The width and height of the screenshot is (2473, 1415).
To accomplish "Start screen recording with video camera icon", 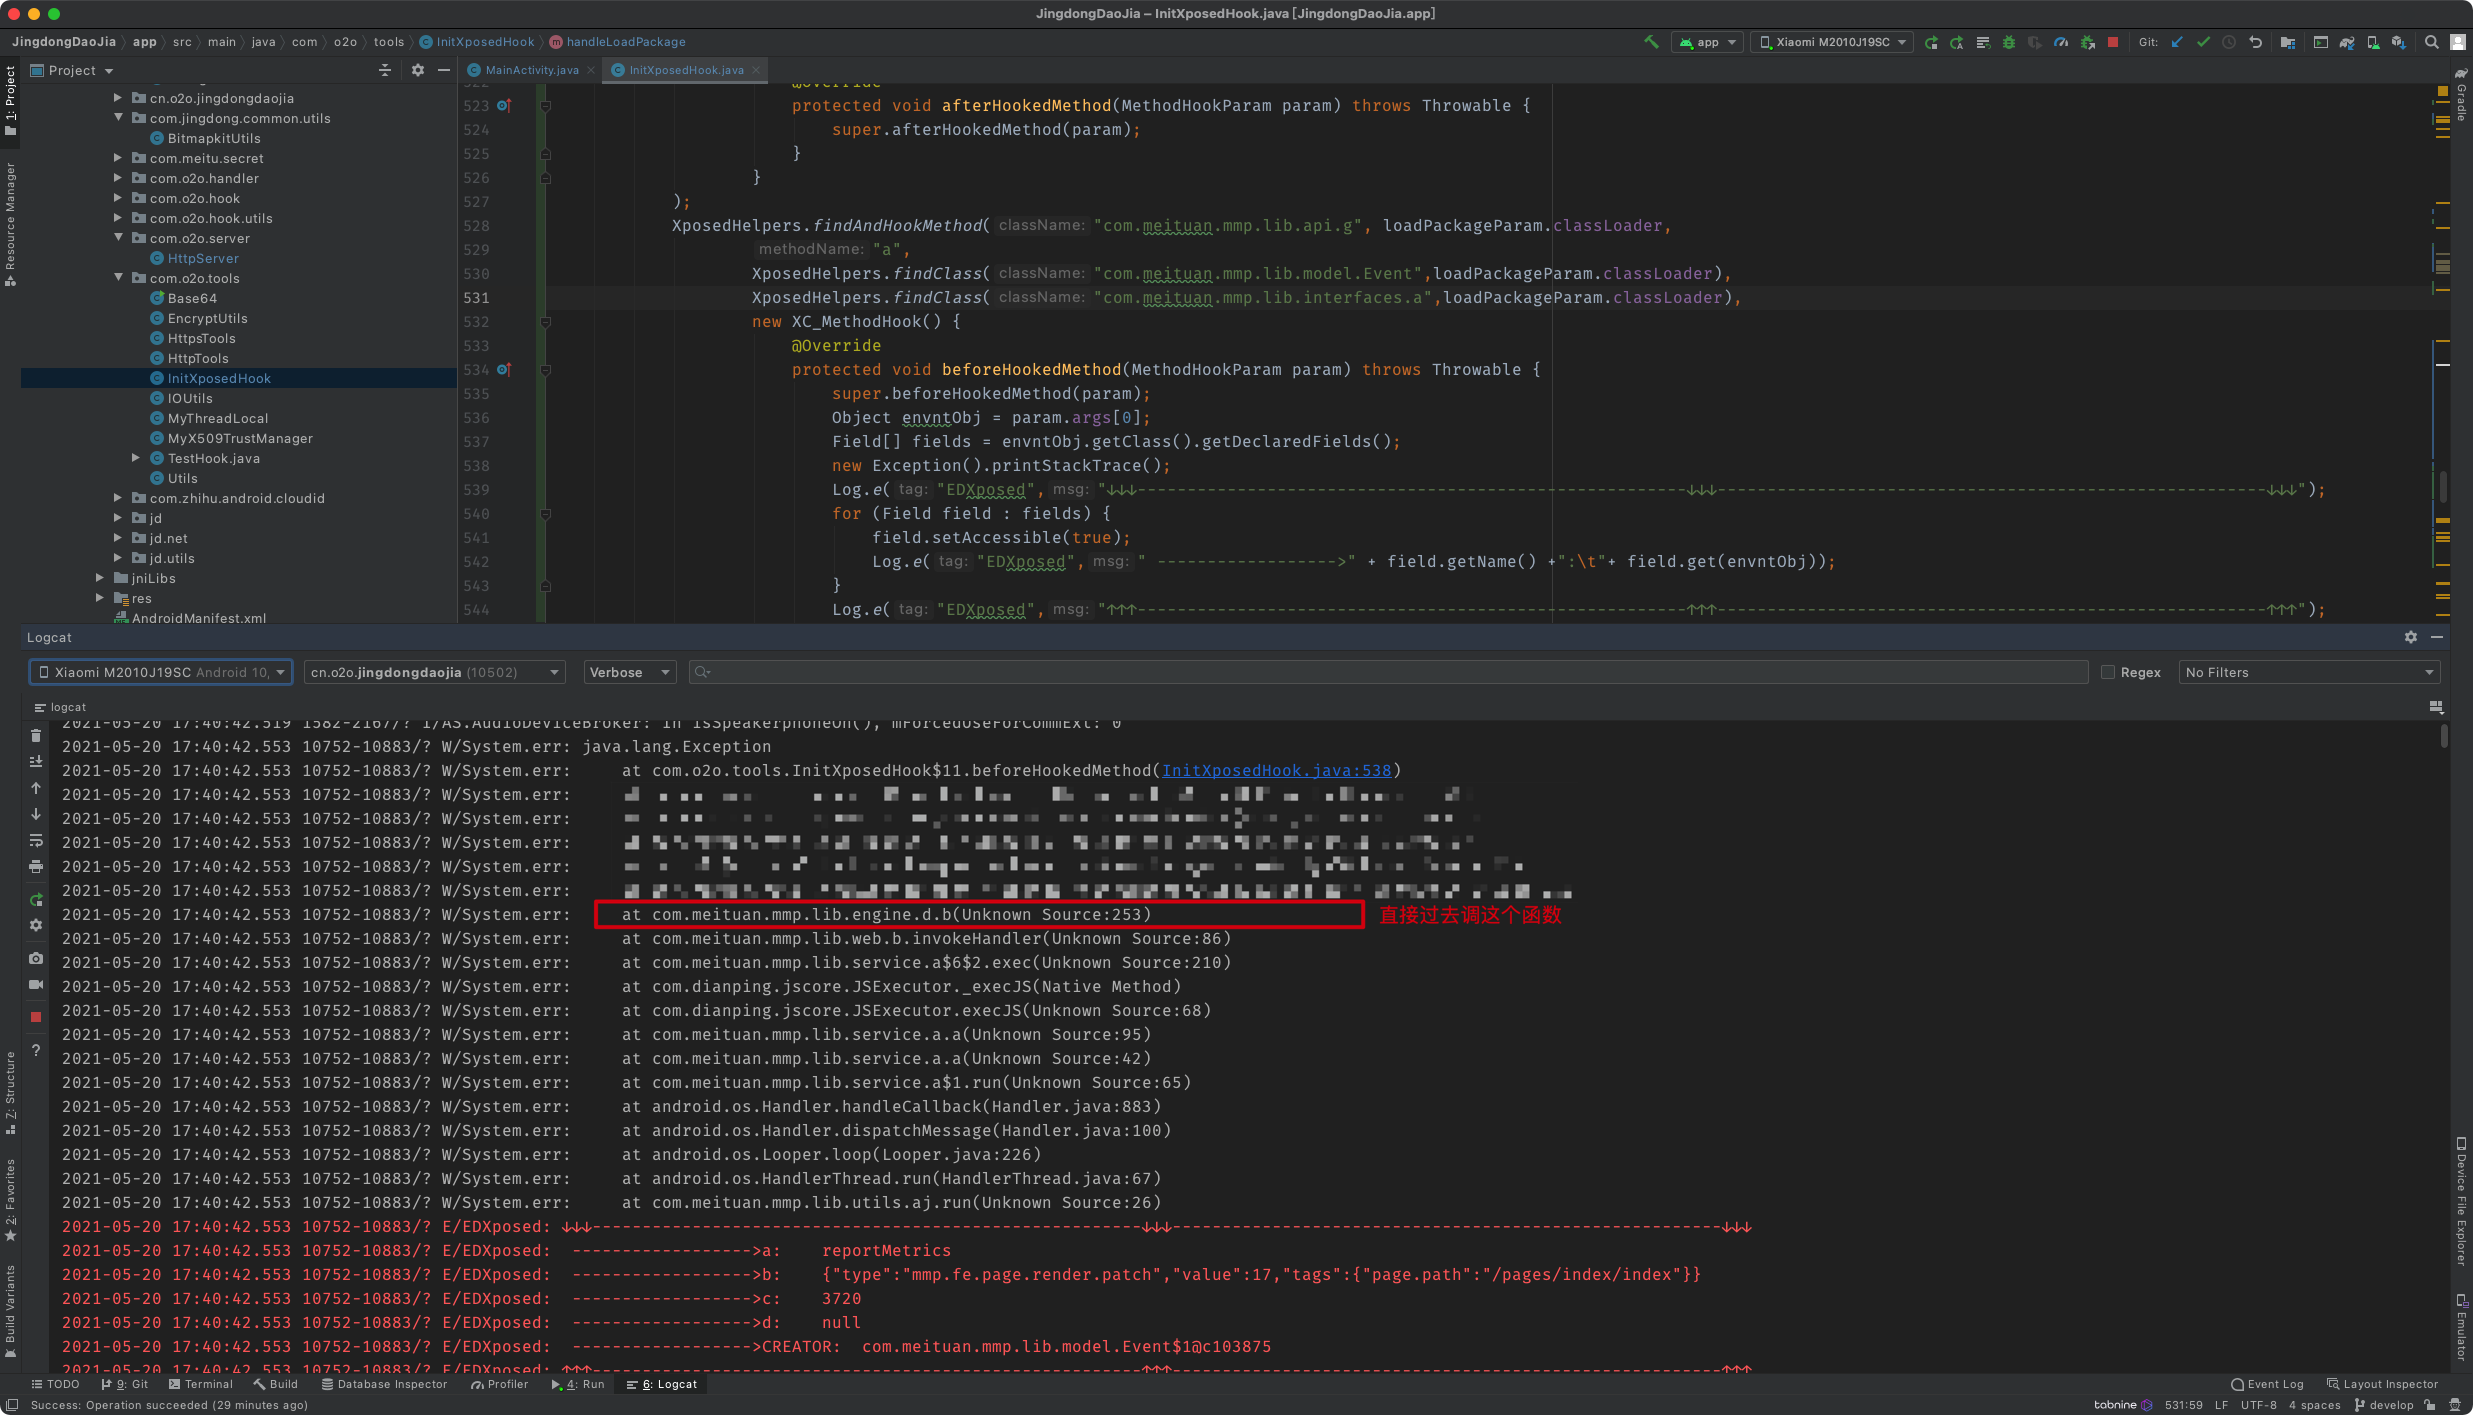I will click(36, 984).
